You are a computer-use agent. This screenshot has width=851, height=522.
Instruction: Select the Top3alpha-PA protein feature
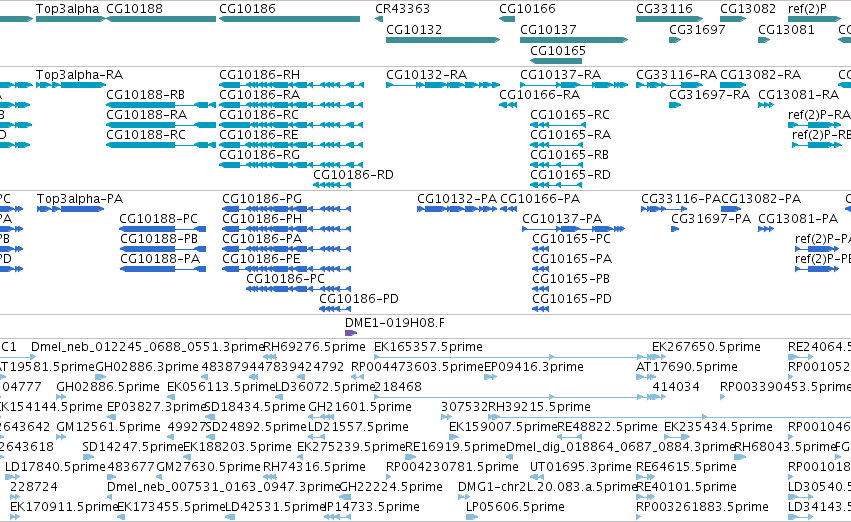(x=71, y=209)
